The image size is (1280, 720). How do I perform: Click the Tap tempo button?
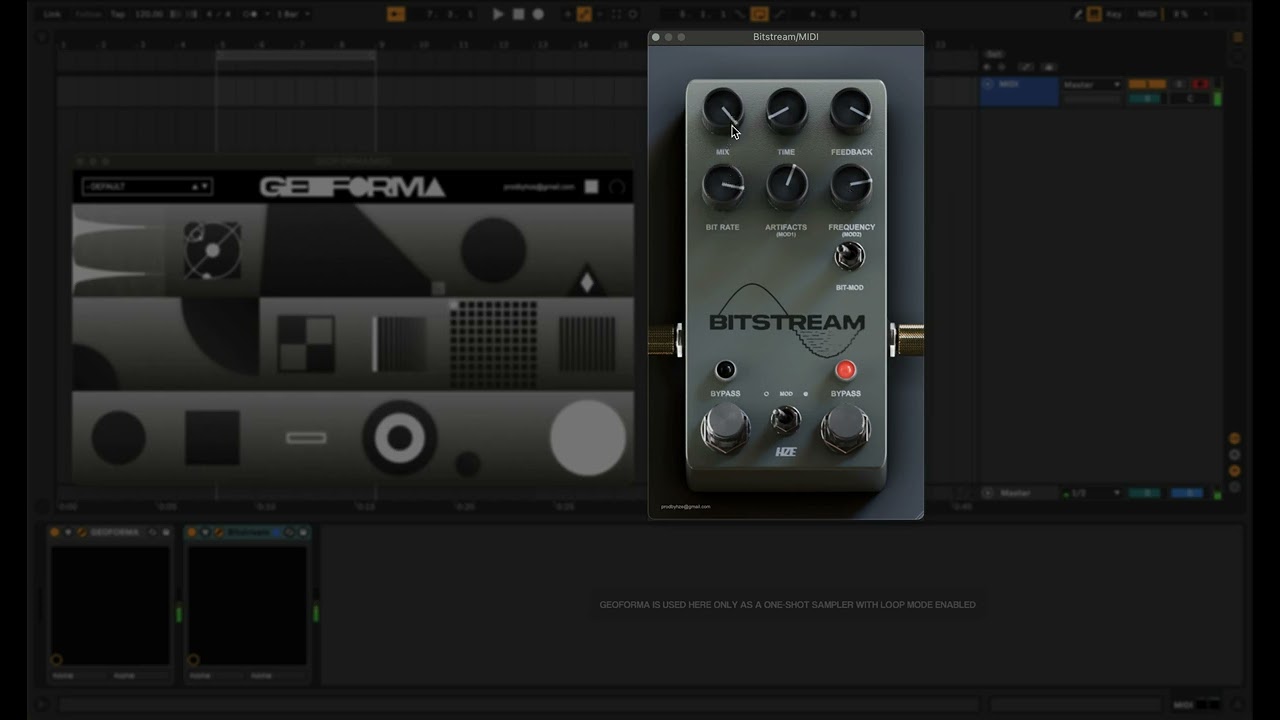click(118, 14)
